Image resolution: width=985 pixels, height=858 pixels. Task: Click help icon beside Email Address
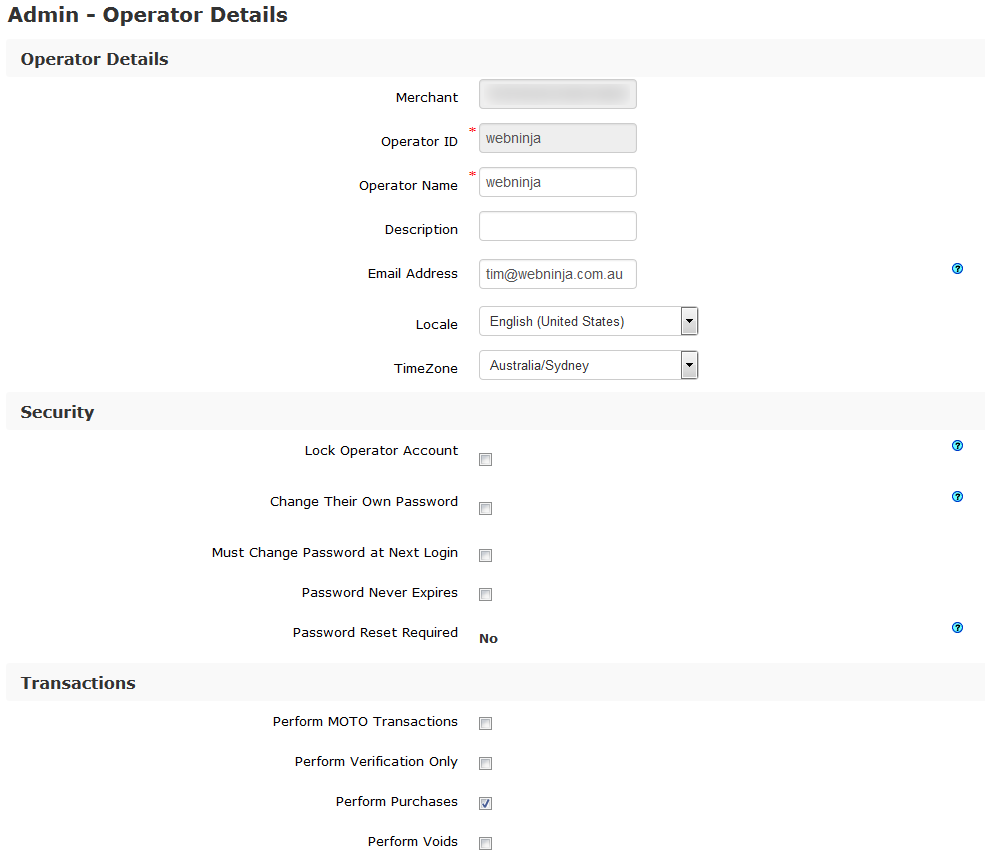(957, 269)
